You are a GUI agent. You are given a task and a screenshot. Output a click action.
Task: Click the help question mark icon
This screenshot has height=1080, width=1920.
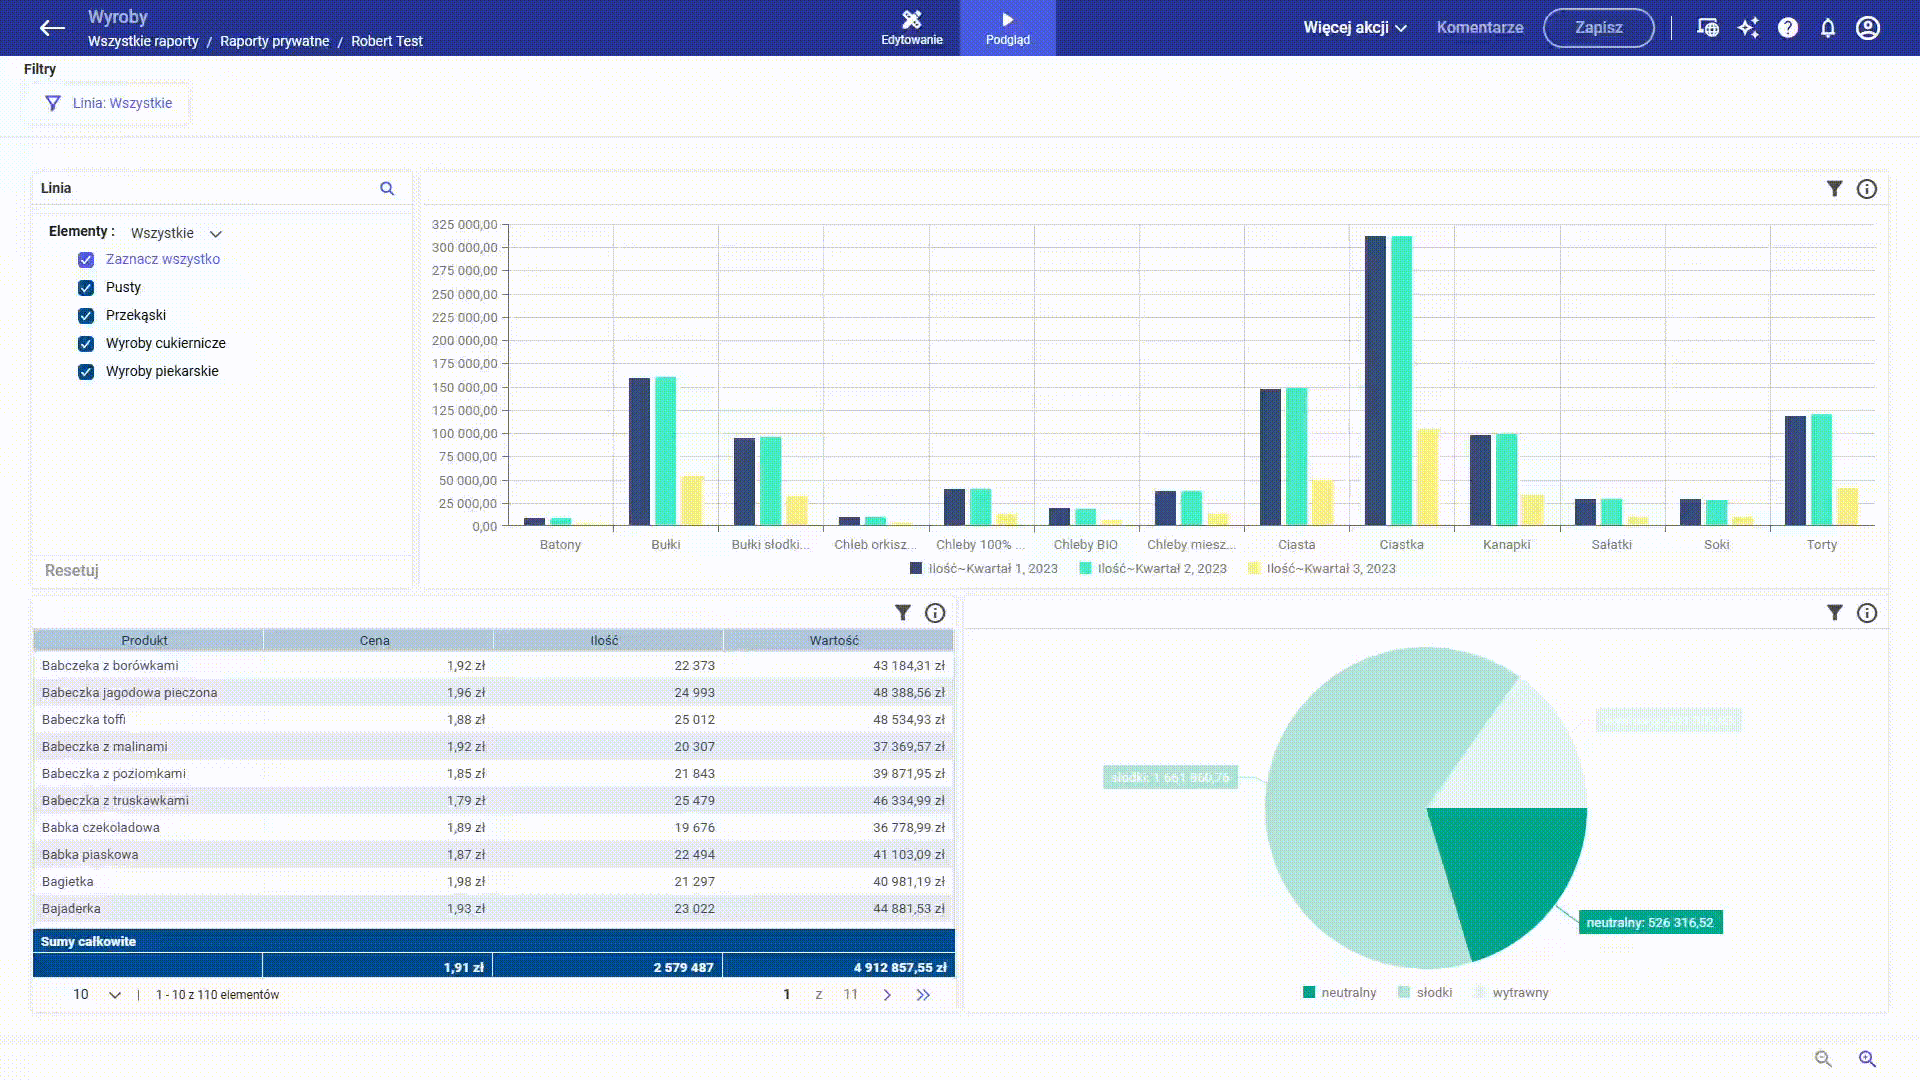click(x=1789, y=27)
